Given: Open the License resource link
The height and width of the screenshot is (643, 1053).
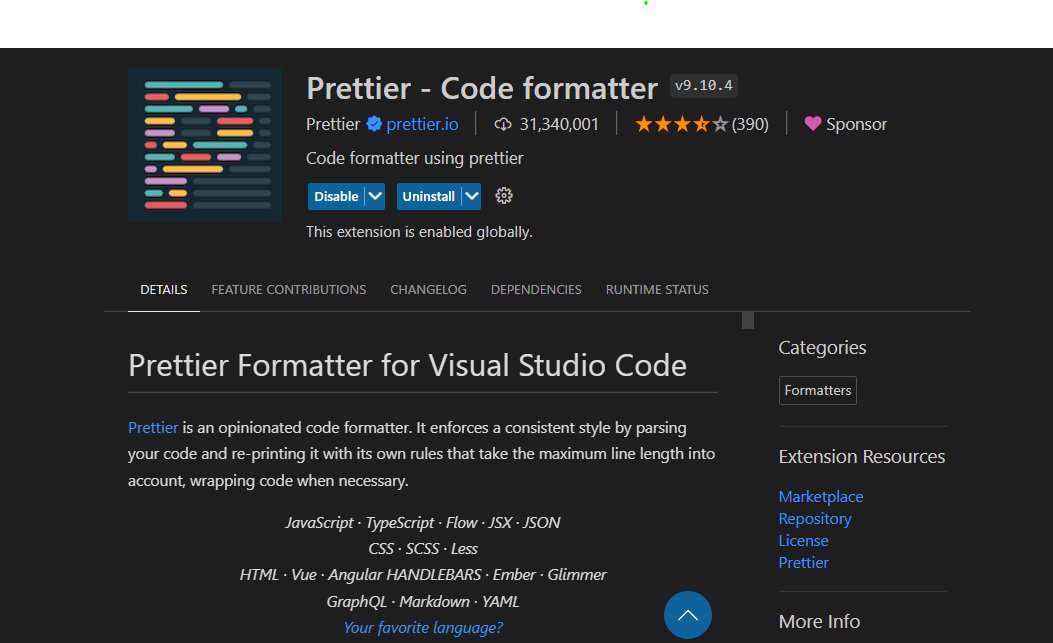Looking at the screenshot, I should (803, 541).
